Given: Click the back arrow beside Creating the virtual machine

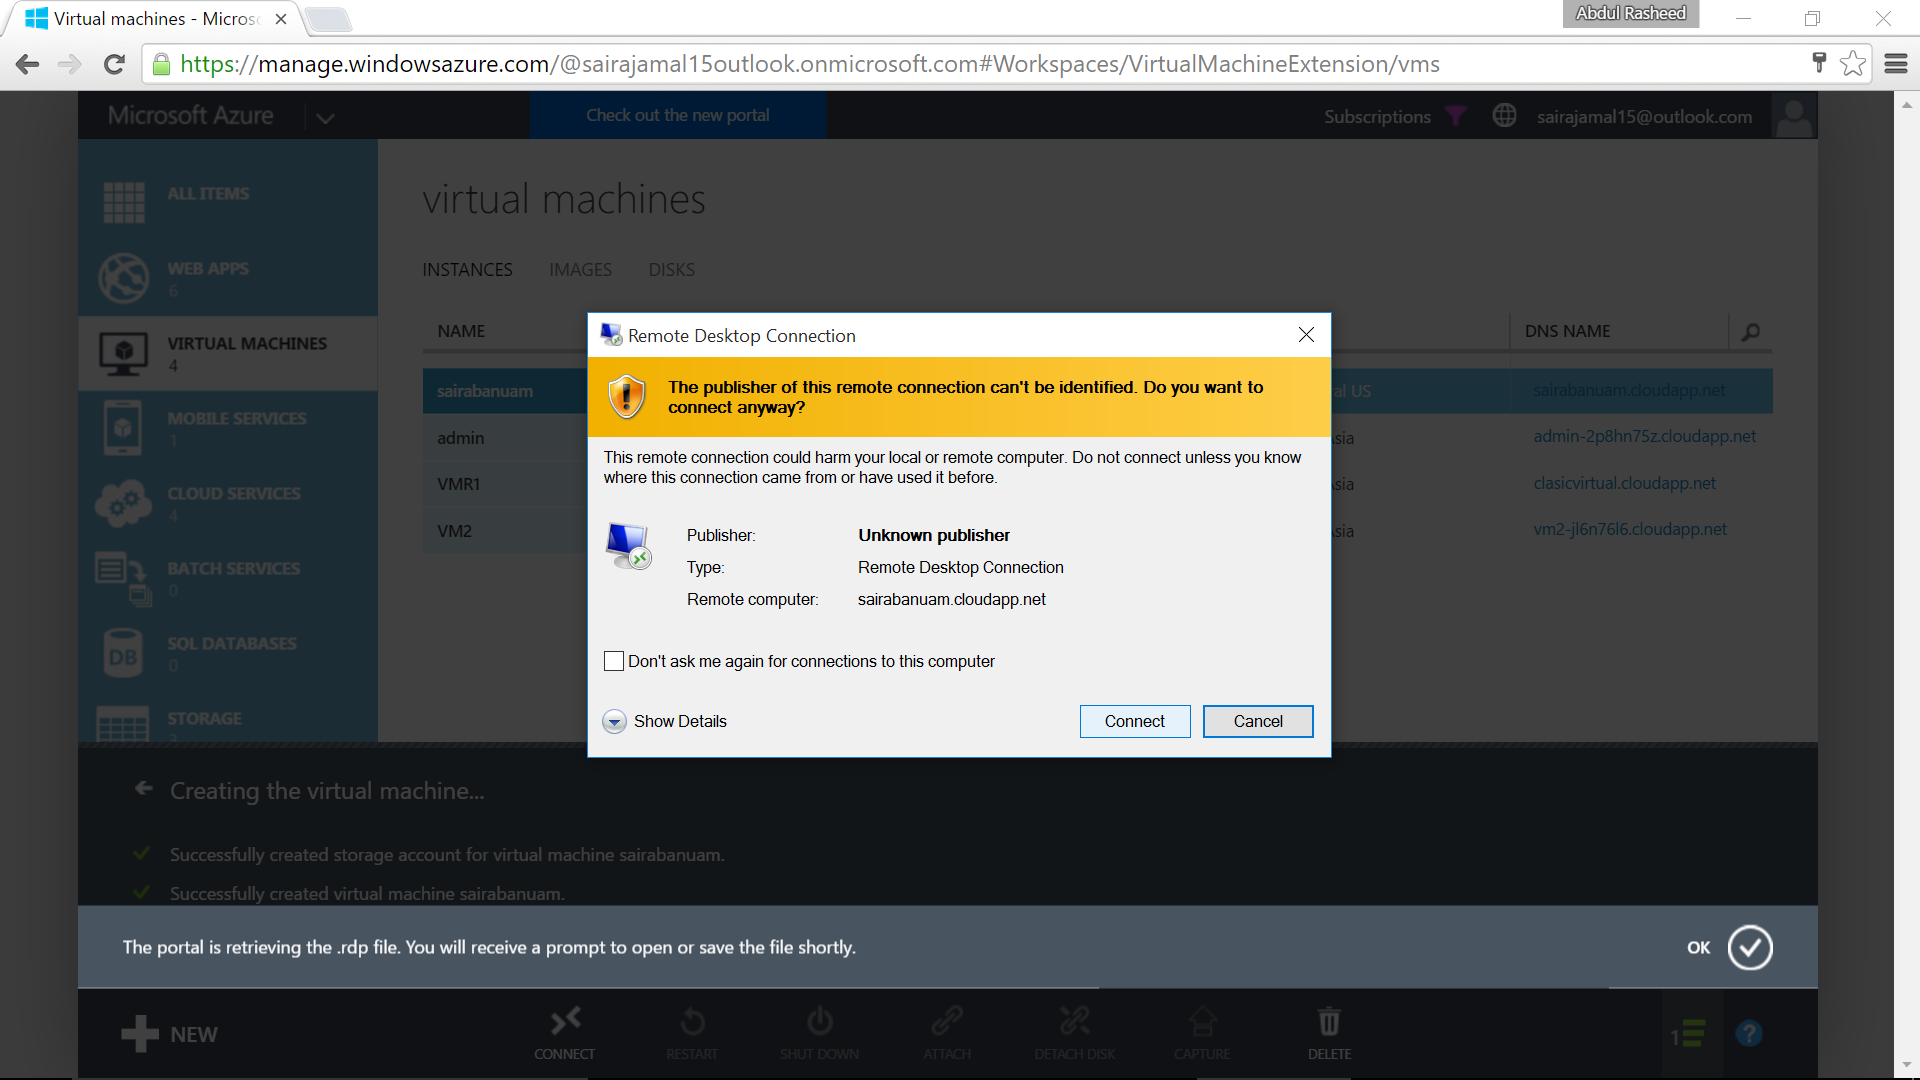Looking at the screenshot, I should point(144,788).
